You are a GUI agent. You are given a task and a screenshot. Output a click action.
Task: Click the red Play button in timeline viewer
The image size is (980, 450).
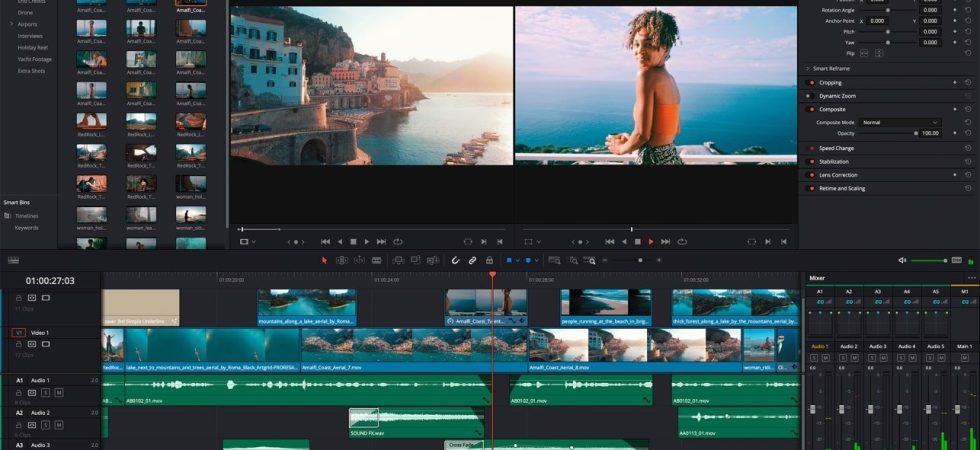pyautogui.click(x=651, y=242)
